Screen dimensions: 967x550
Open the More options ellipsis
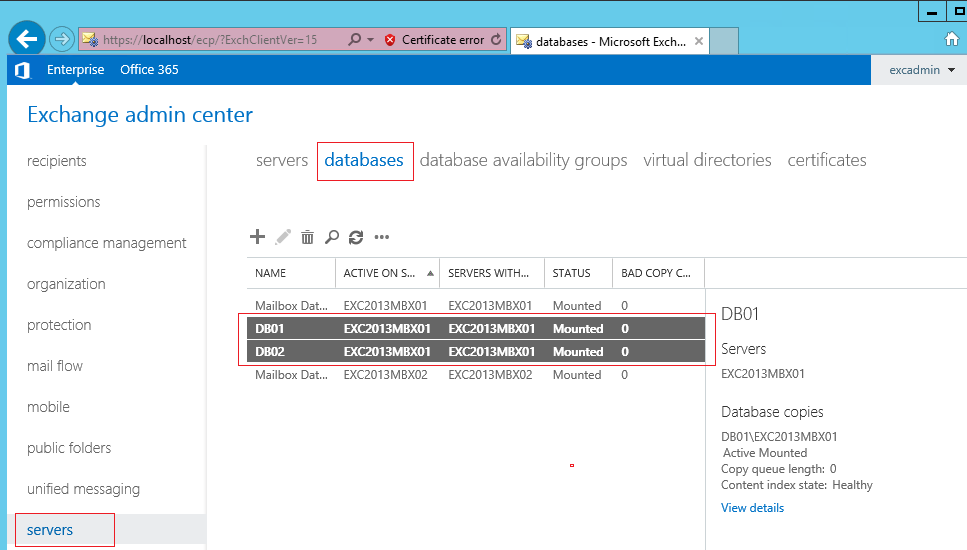click(x=382, y=237)
